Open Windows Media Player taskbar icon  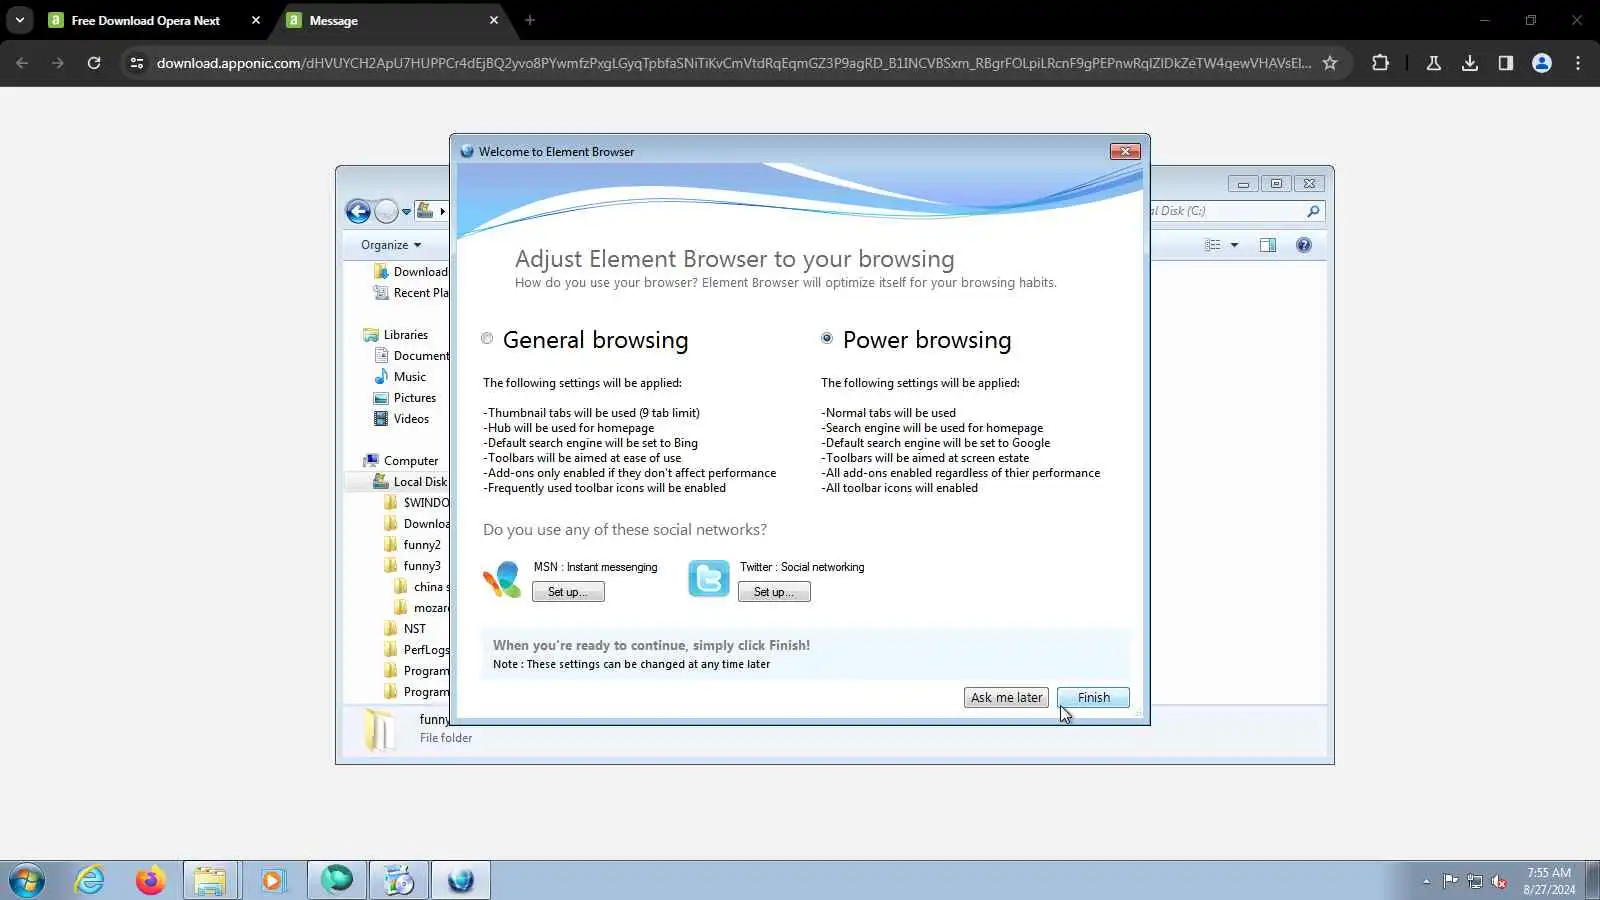coord(272,880)
